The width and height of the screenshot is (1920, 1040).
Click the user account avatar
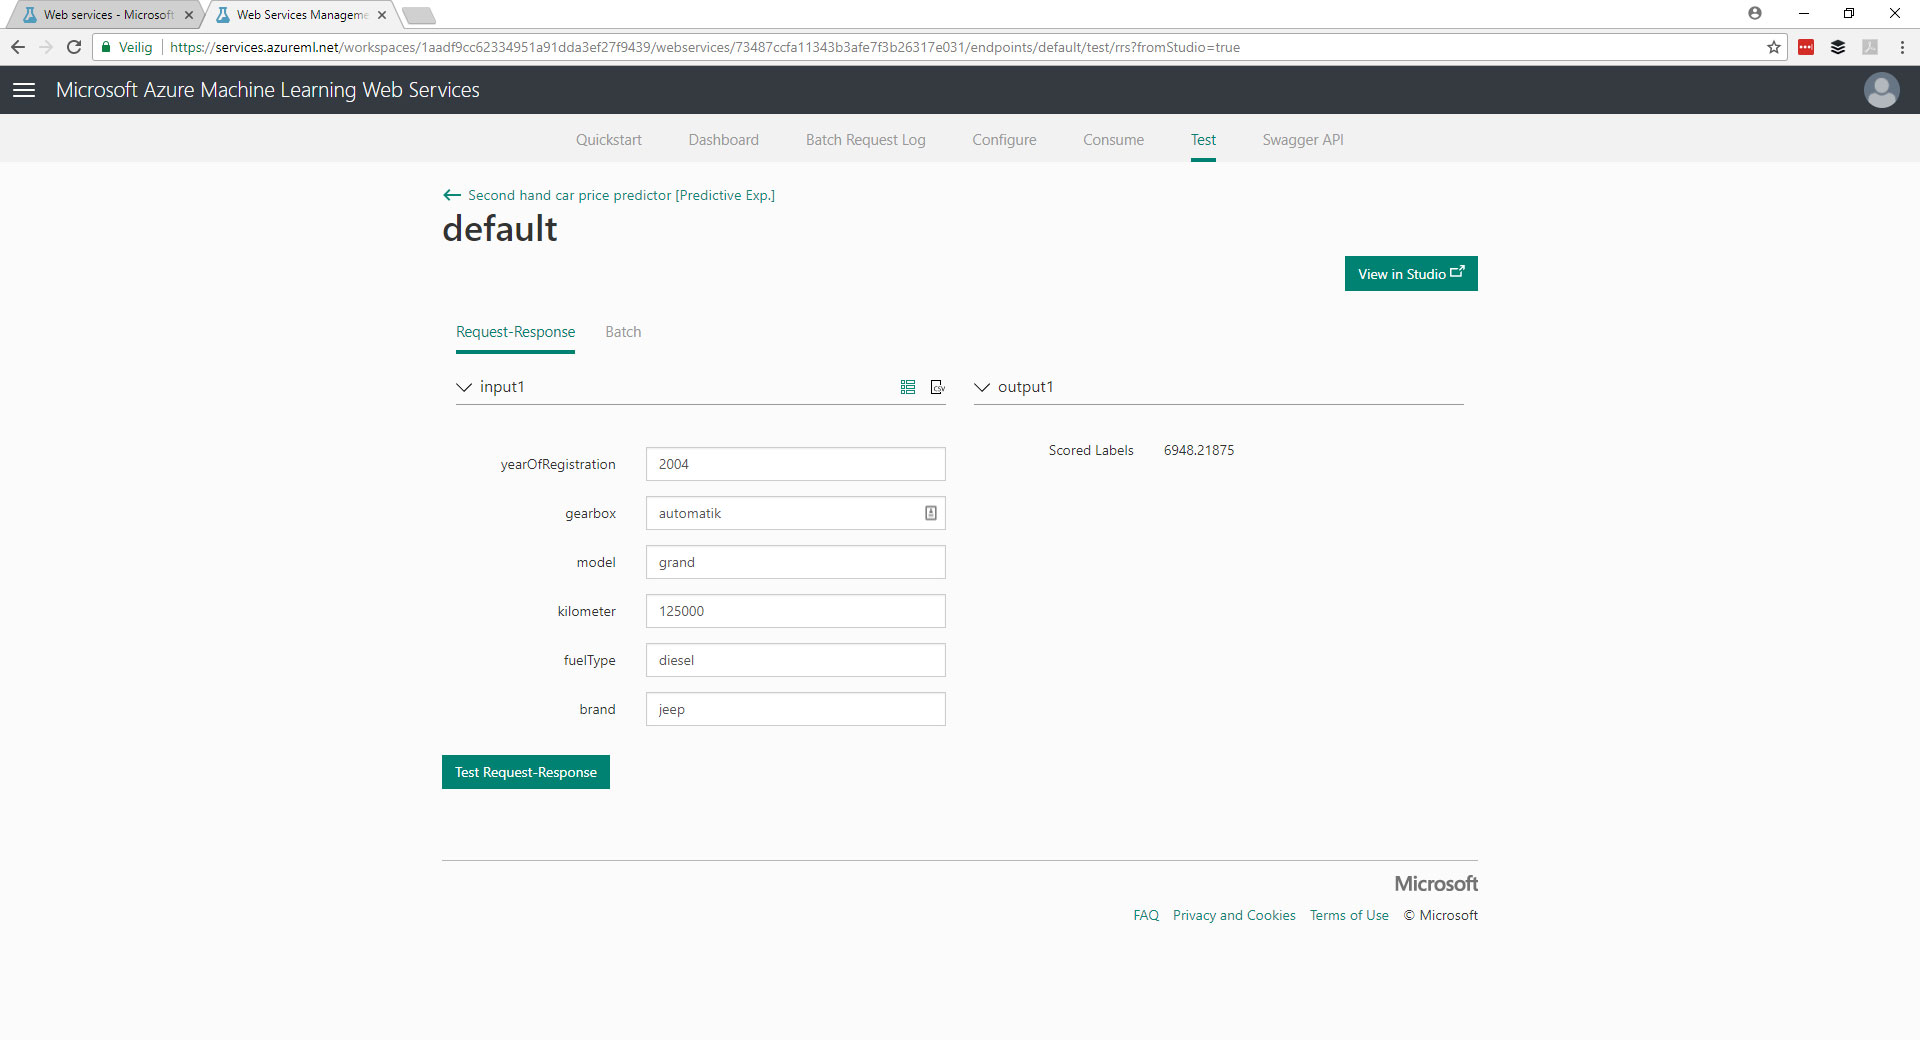(1881, 90)
